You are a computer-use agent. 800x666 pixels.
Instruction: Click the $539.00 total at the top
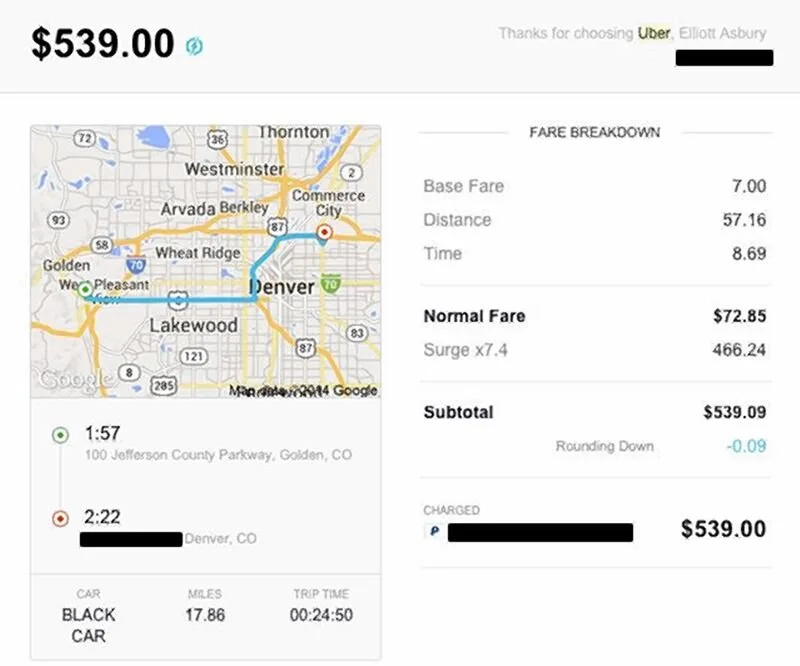103,44
